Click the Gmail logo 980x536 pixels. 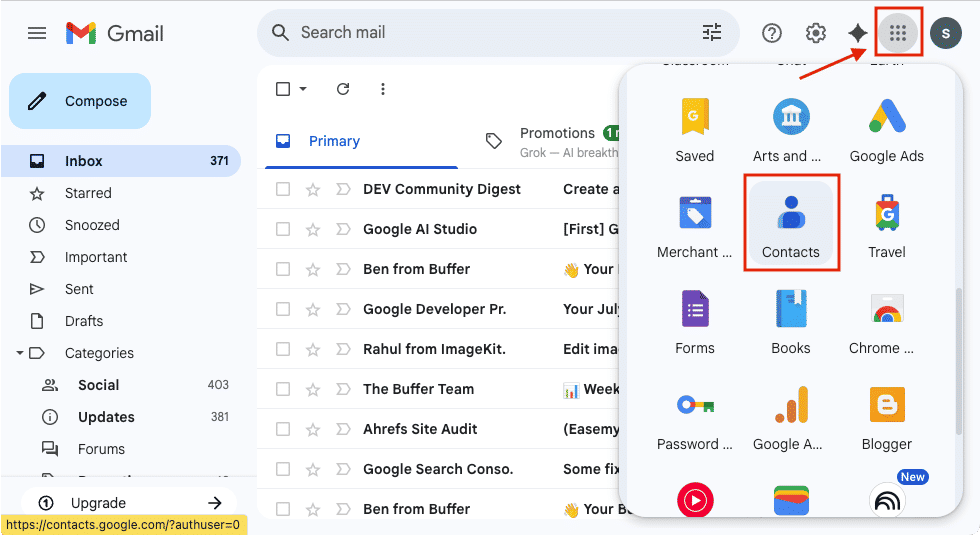pyautogui.click(x=114, y=33)
